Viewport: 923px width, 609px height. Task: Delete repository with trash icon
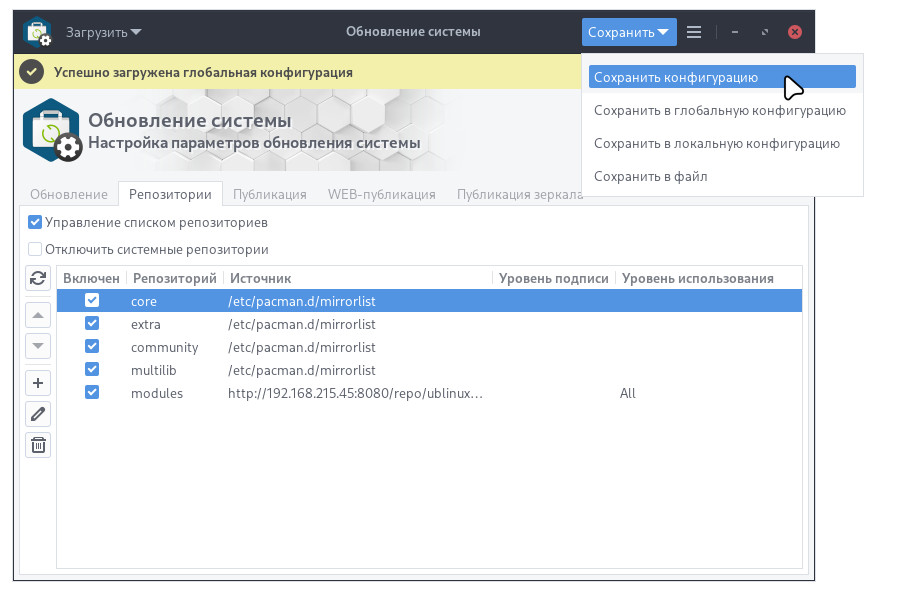pos(38,445)
